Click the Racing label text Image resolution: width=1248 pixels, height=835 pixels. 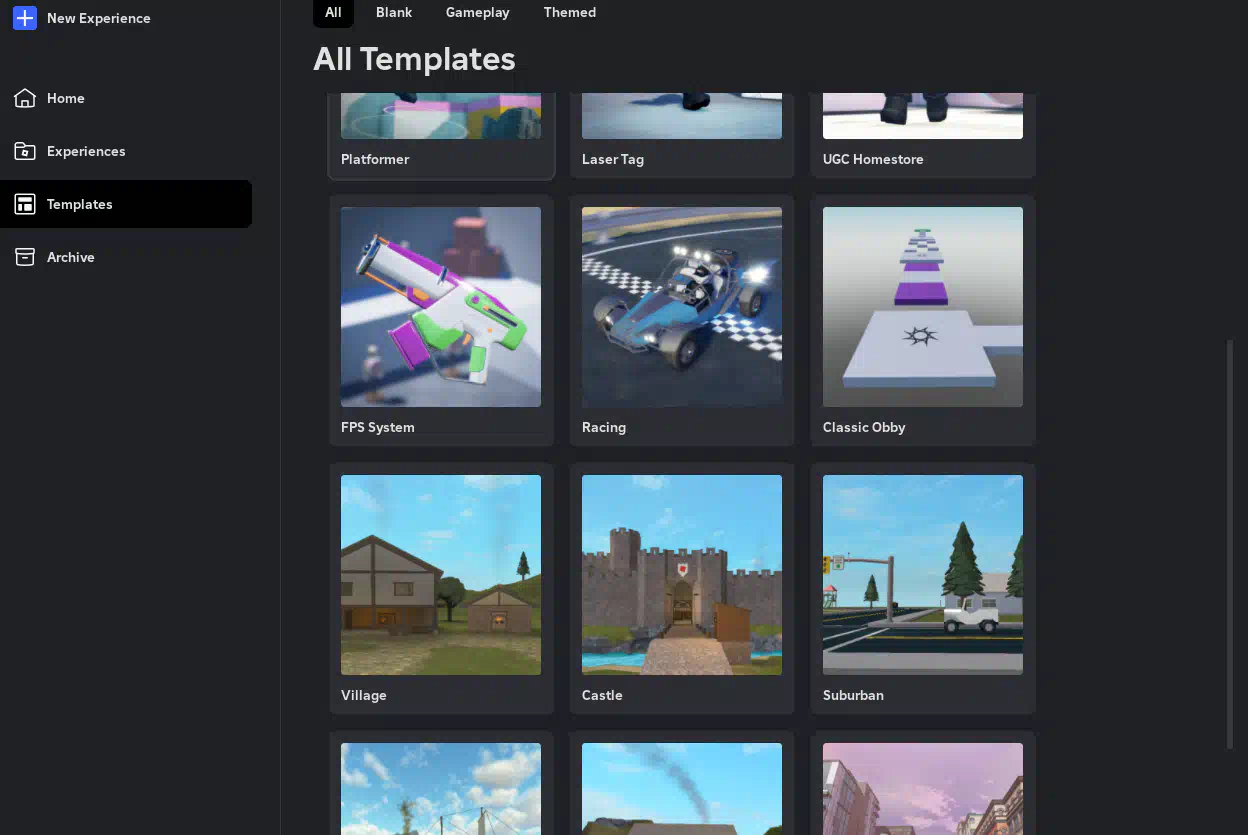coord(604,427)
